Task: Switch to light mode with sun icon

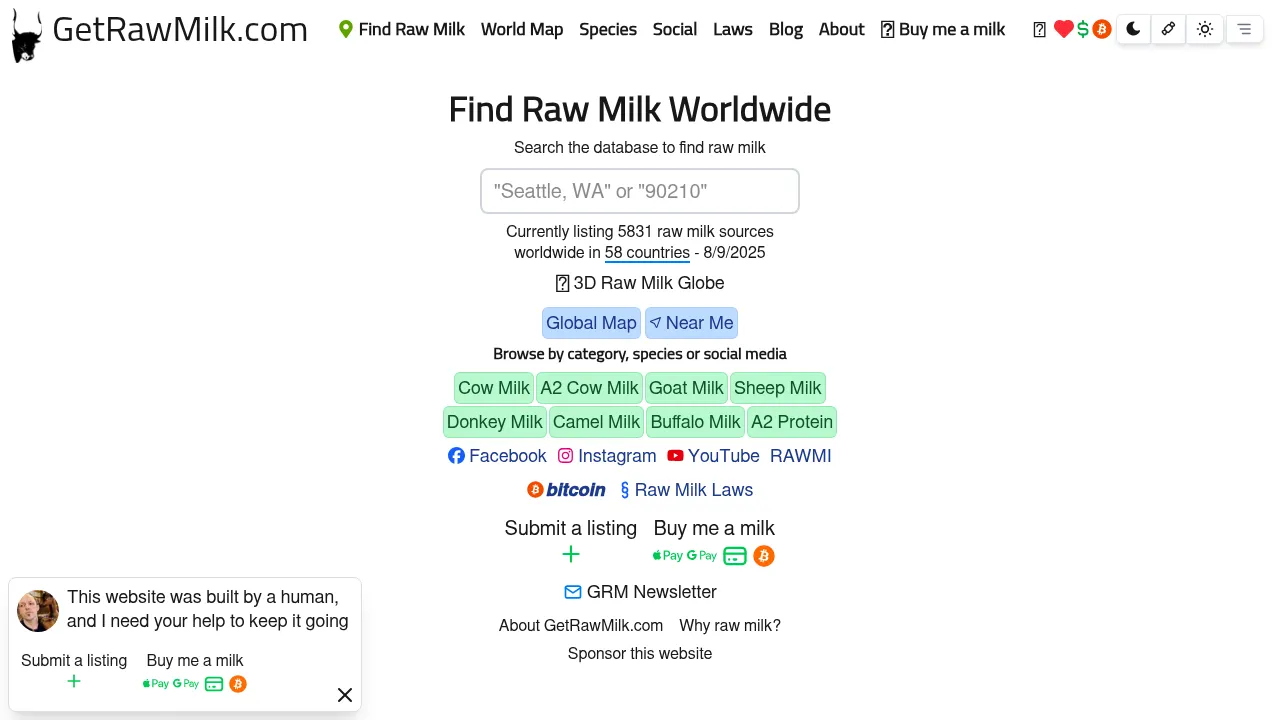Action: tap(1205, 29)
